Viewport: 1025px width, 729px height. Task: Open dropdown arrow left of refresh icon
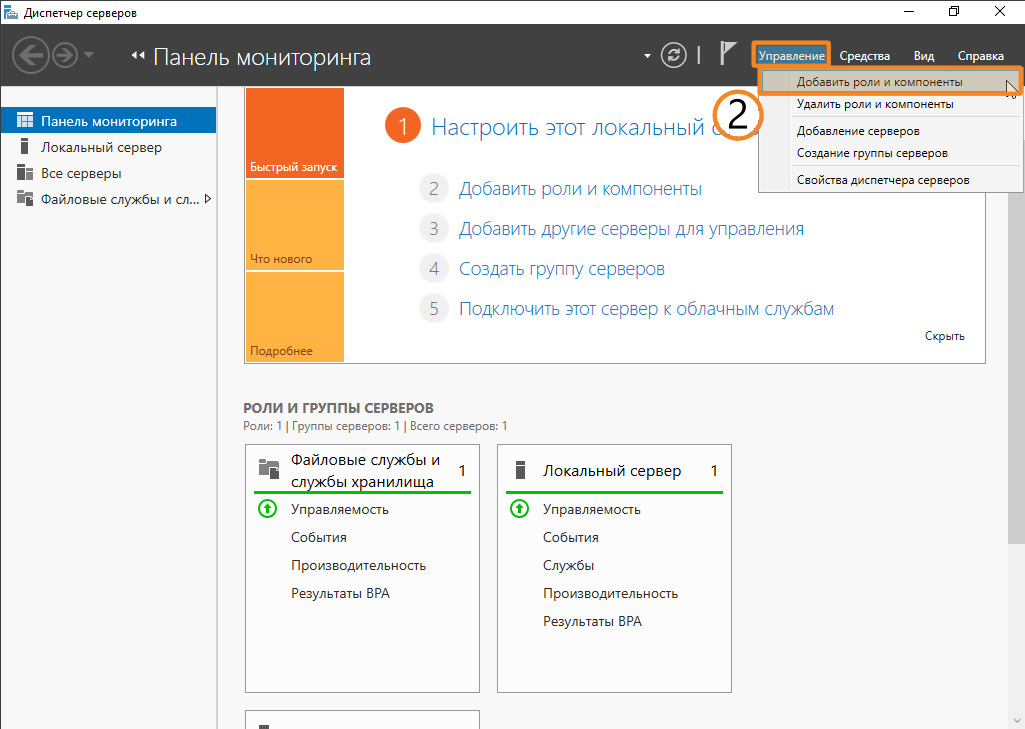point(647,55)
